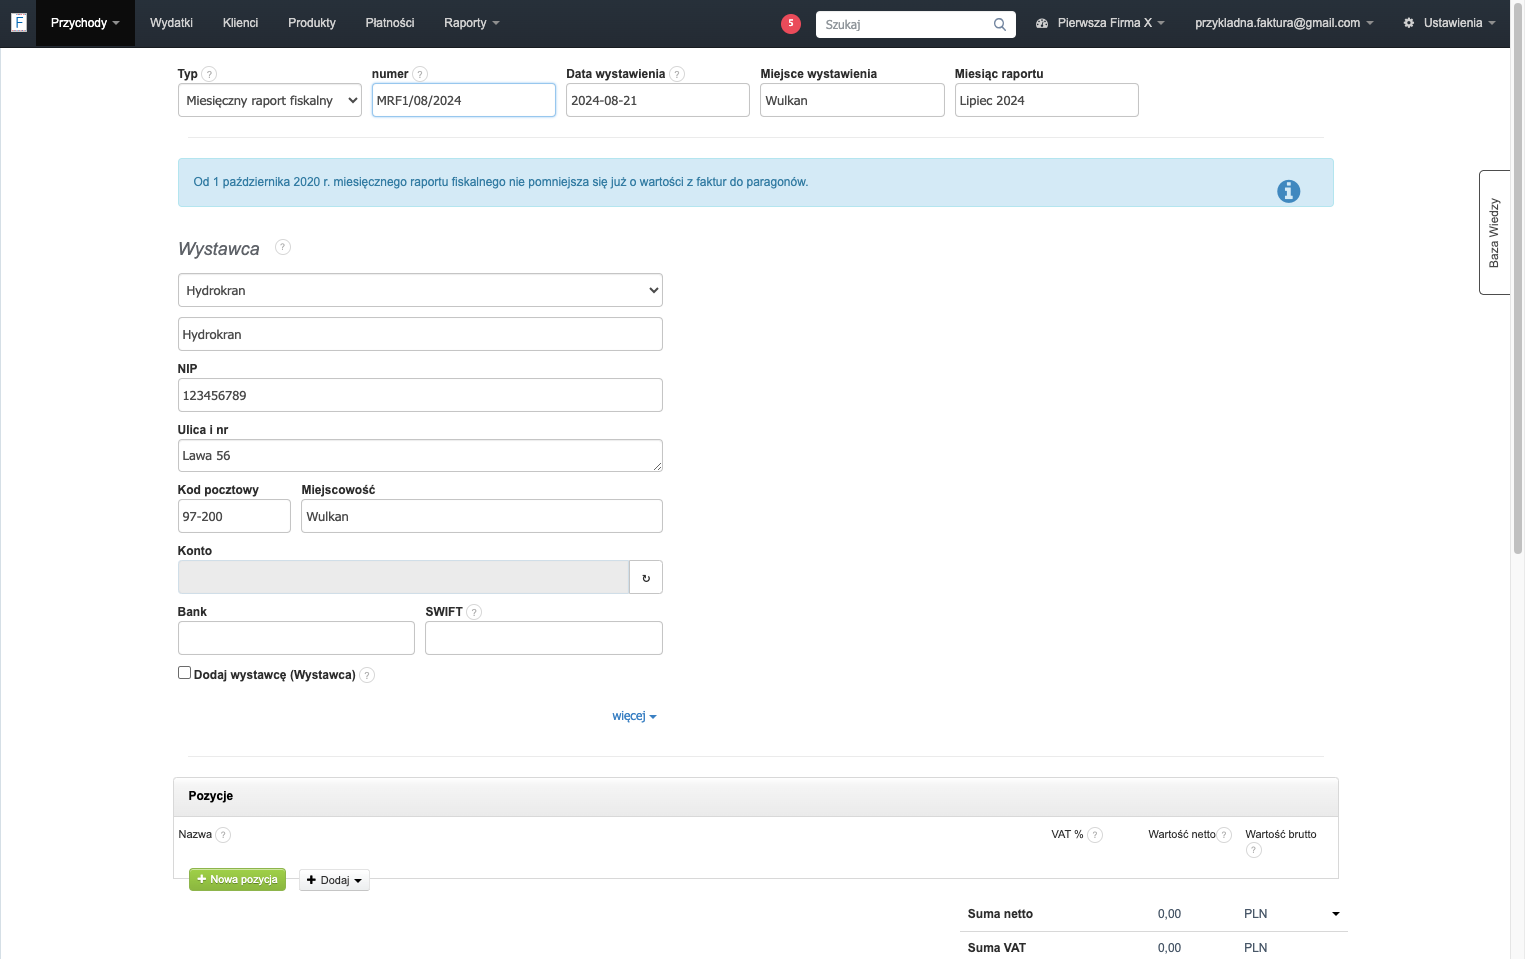The height and width of the screenshot is (959, 1525).
Task: Click the Miejsce wystawienia field Wulkan
Action: [852, 100]
